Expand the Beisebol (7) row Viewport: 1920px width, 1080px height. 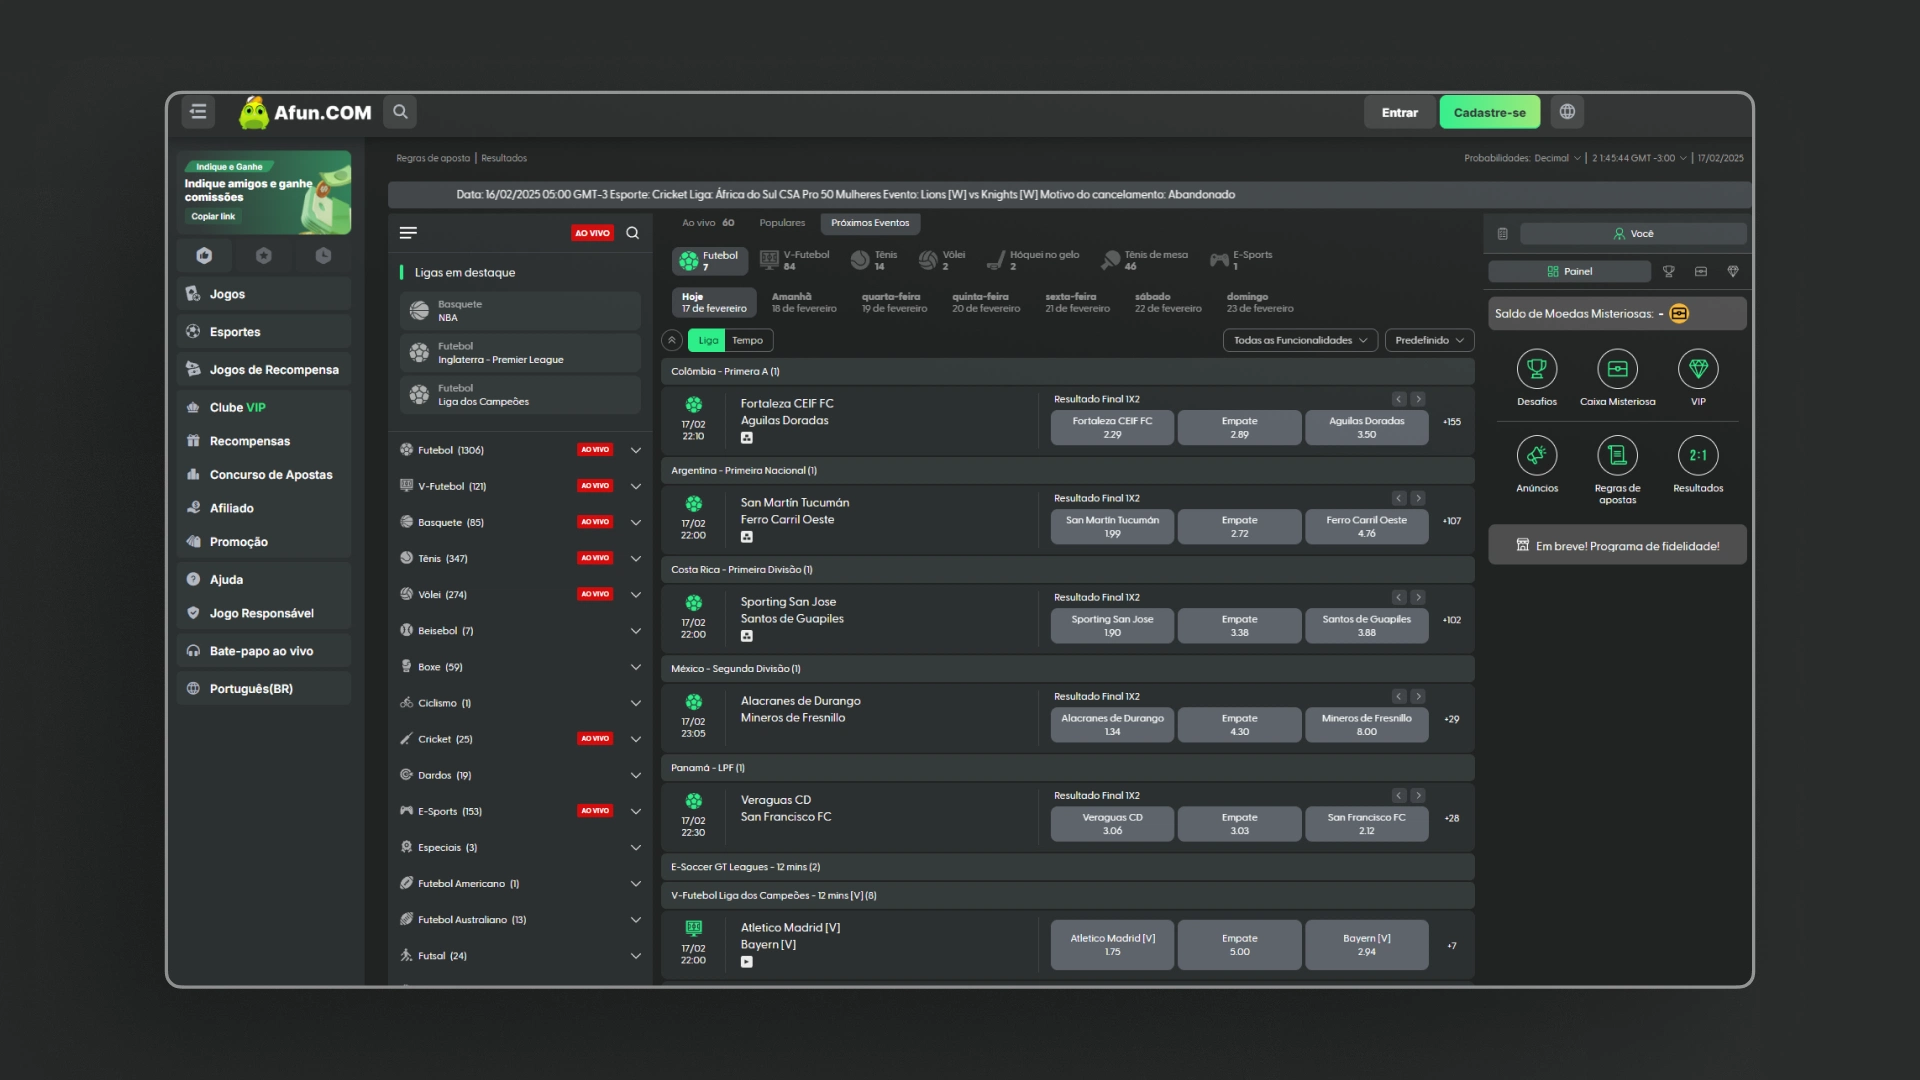point(520,630)
